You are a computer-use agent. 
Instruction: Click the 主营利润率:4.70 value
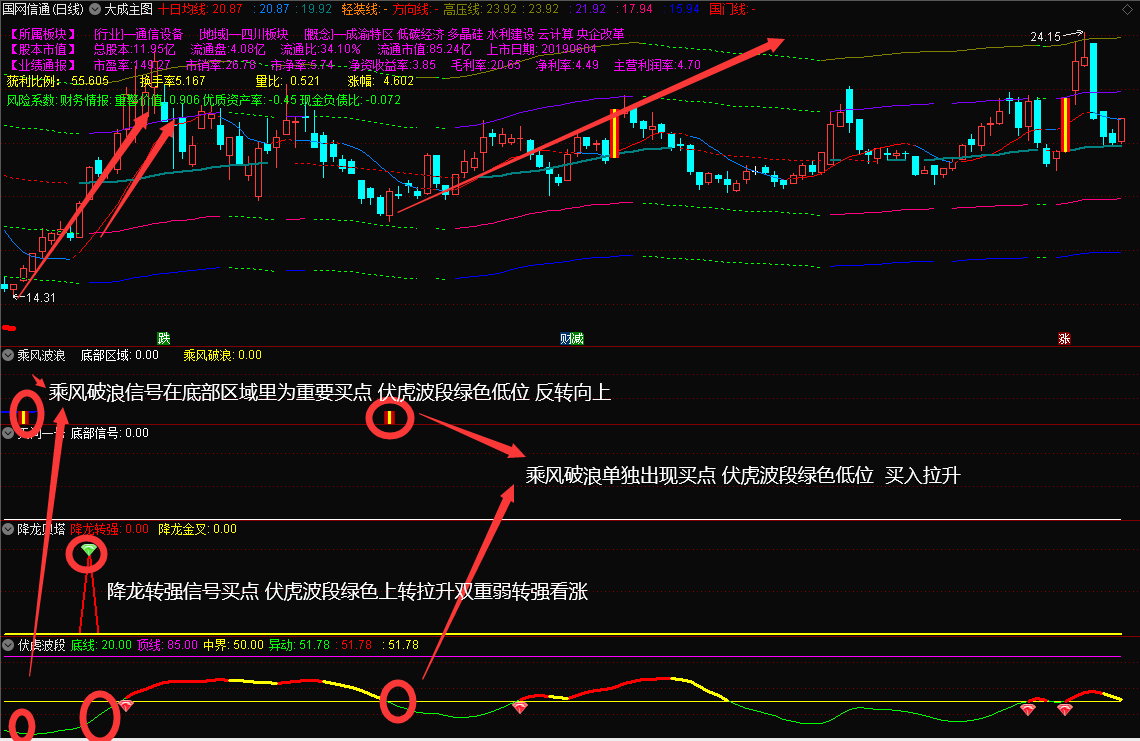pyautogui.click(x=657, y=65)
